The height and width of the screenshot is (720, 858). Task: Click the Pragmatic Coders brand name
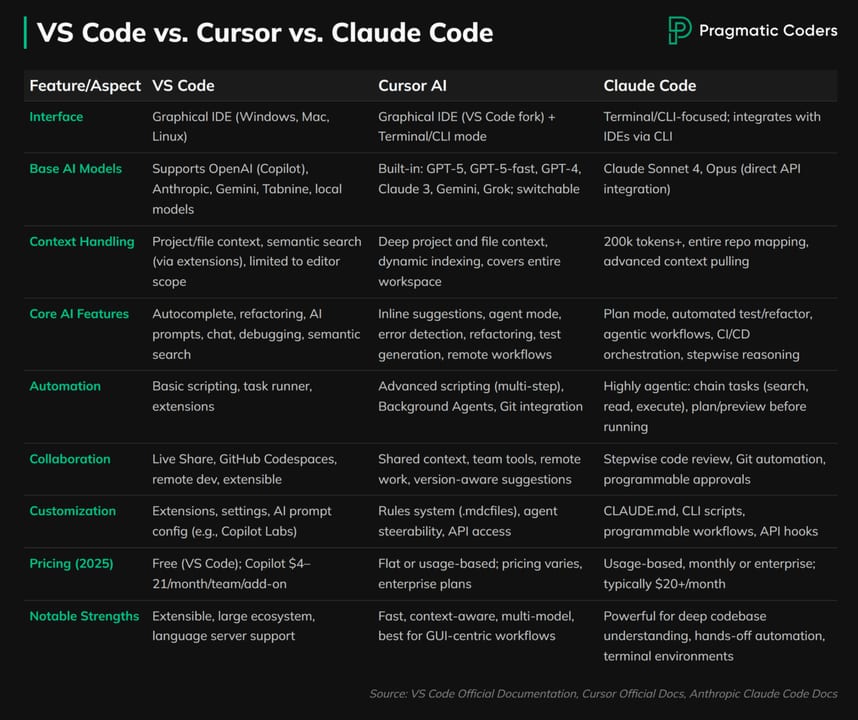tap(768, 31)
